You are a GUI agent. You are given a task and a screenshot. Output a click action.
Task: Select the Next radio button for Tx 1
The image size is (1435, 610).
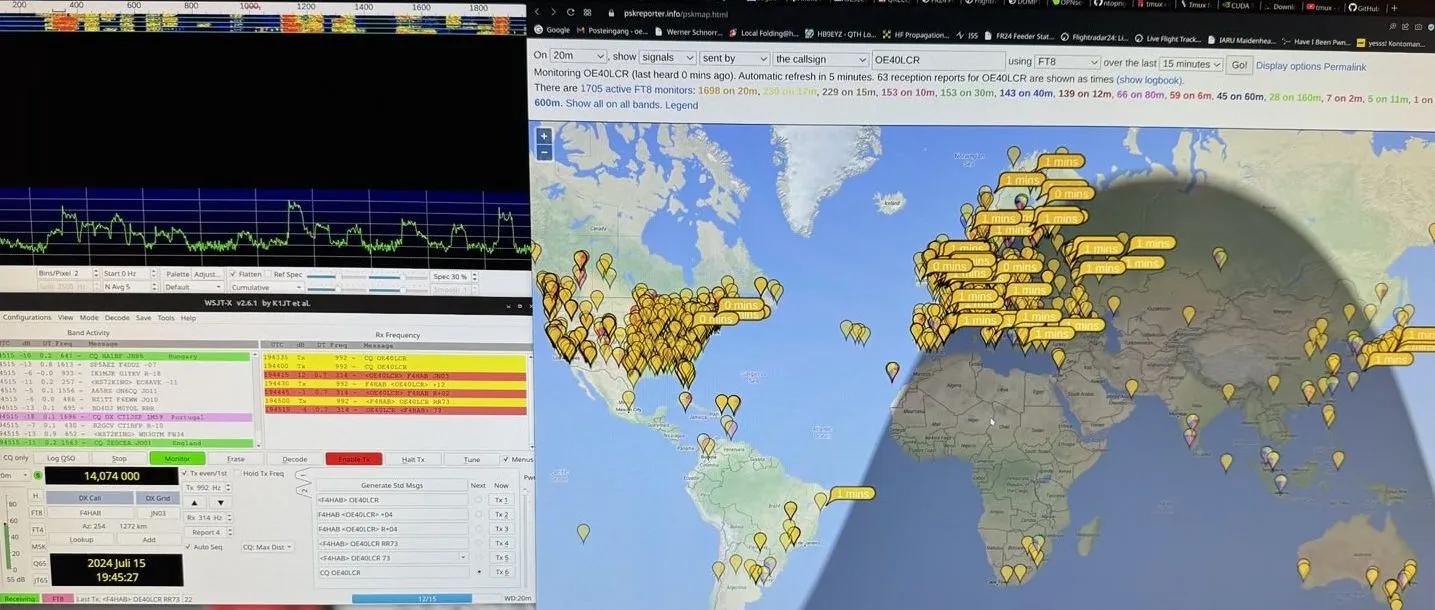(x=478, y=500)
